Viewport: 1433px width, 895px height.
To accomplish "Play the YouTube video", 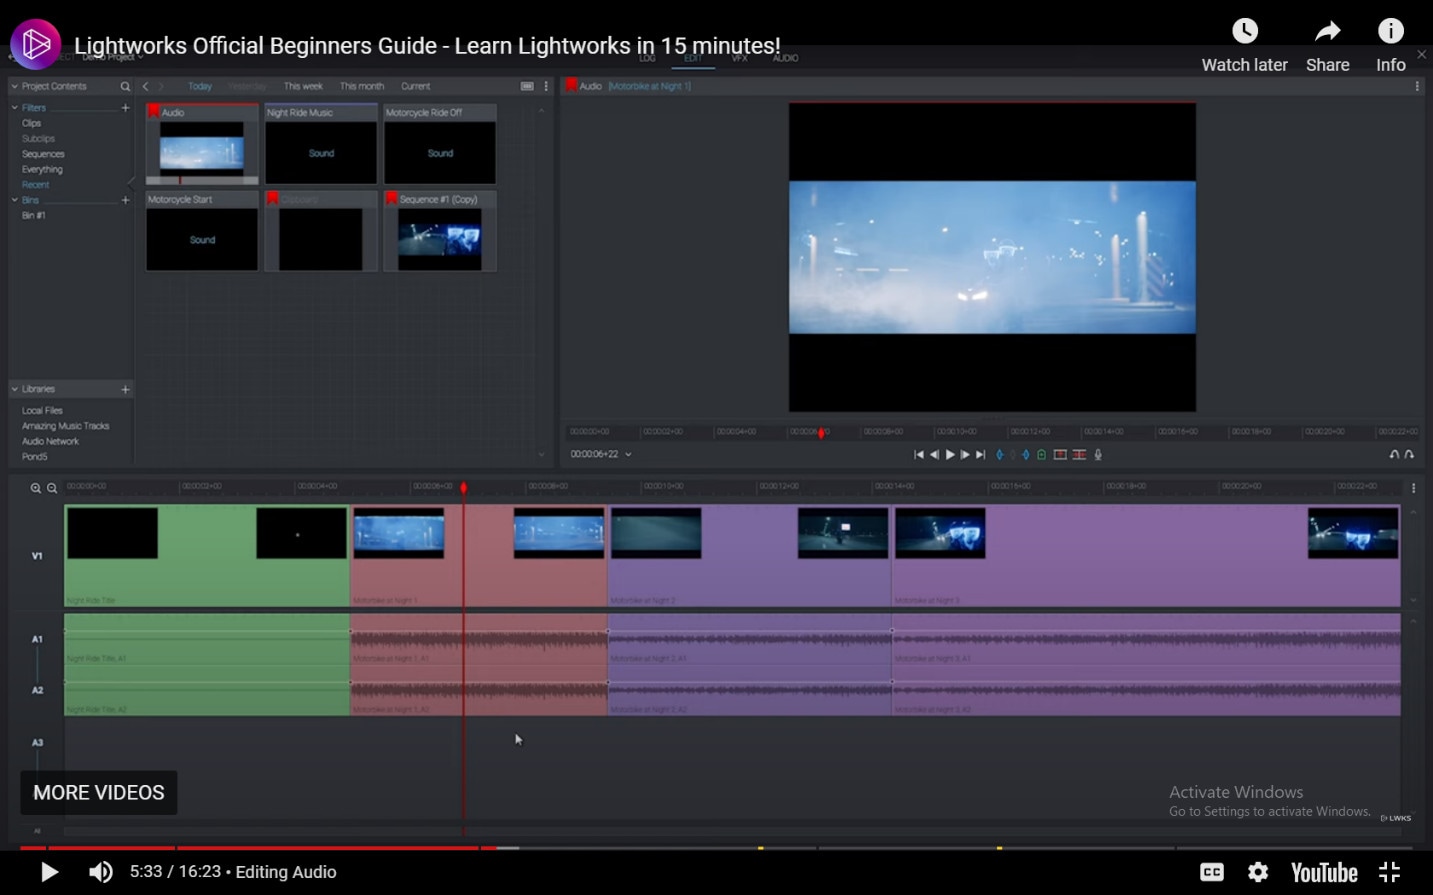I will point(49,872).
